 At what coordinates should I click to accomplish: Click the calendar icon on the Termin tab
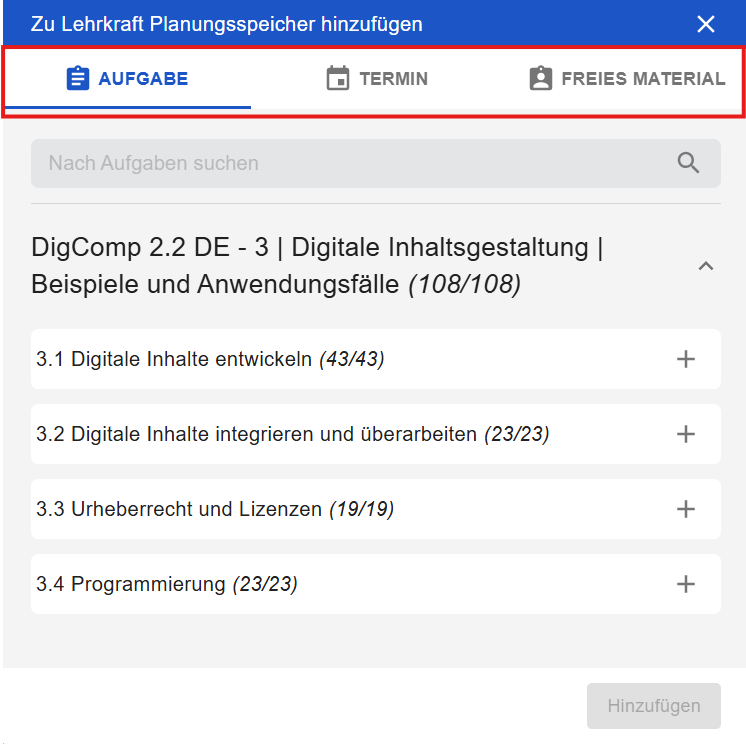(x=338, y=79)
